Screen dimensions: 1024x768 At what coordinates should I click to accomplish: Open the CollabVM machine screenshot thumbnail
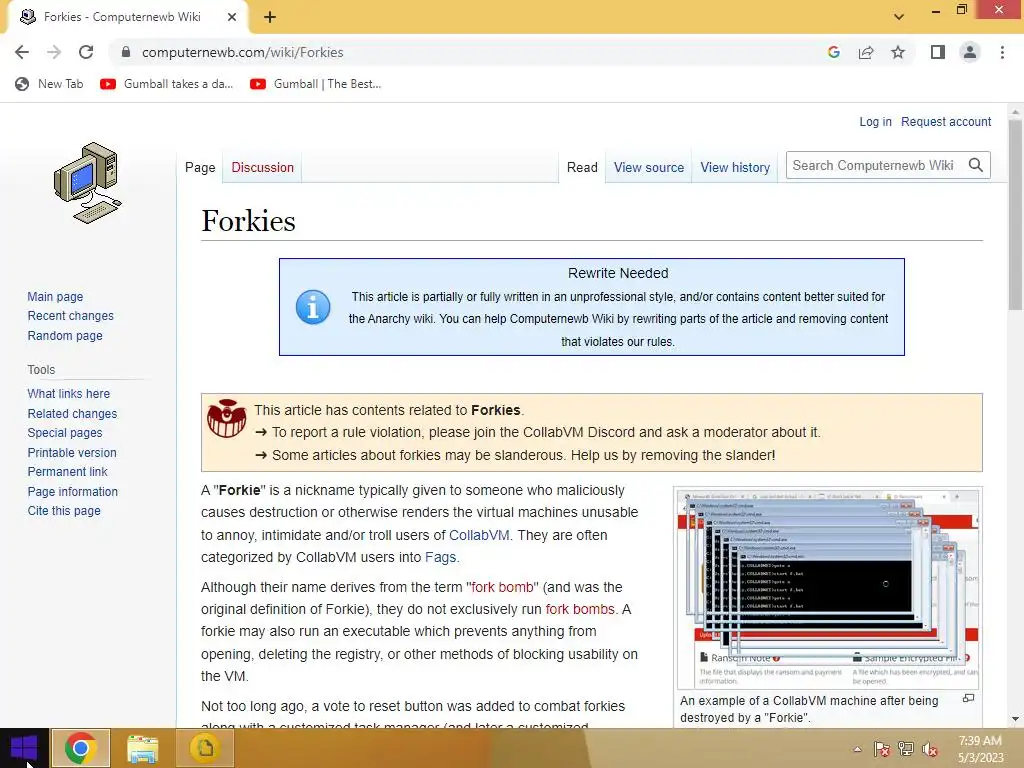pos(828,588)
